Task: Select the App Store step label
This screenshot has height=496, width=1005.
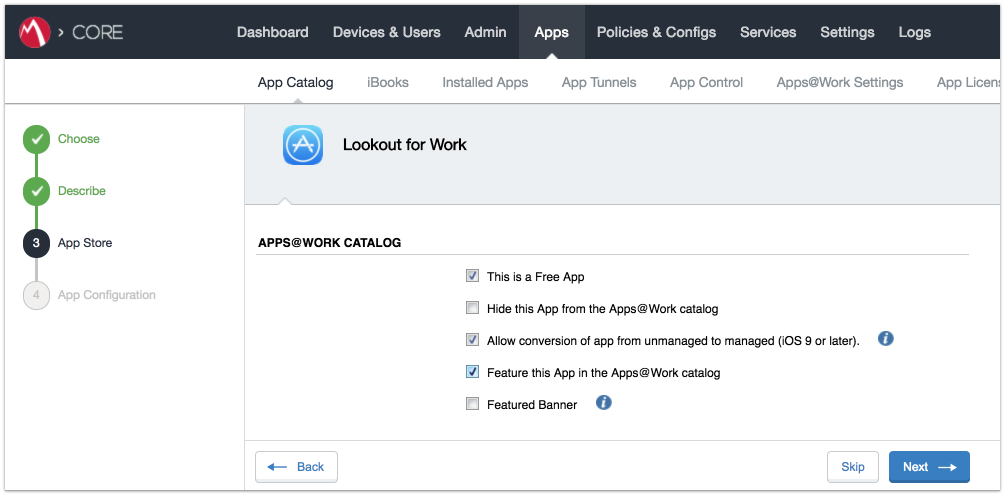Action: coord(85,243)
